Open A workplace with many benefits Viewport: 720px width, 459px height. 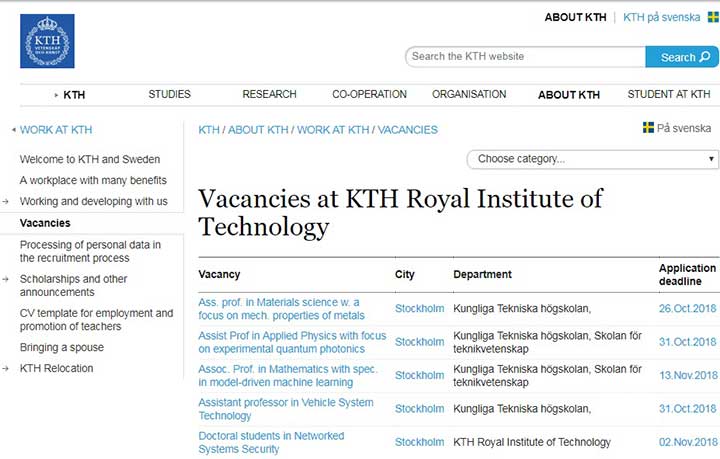[93, 180]
